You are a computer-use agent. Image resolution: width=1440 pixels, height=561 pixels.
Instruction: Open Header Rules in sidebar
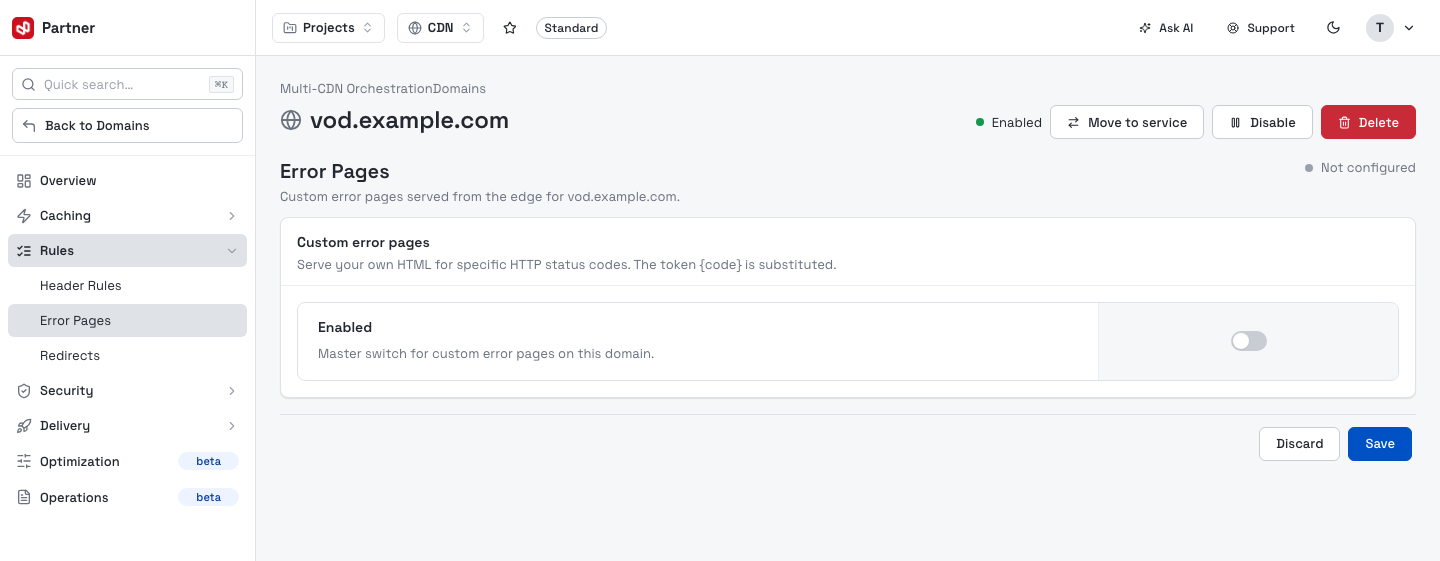click(x=127, y=286)
